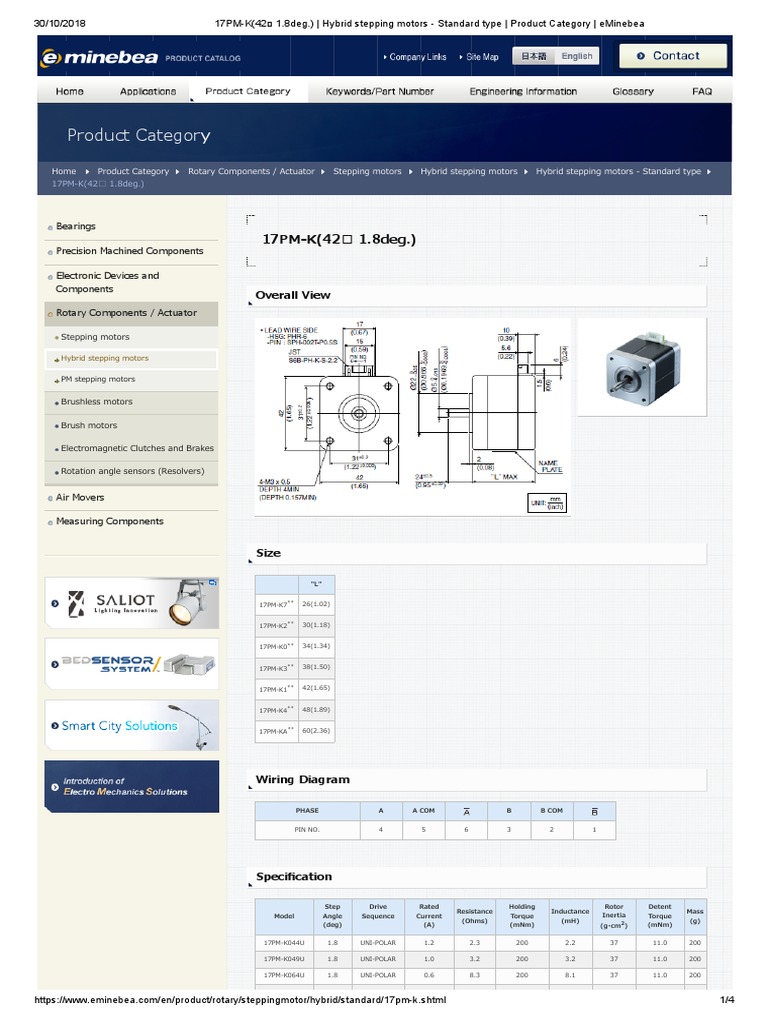Open the Glossary tab
This screenshot has height=1024, width=768.
click(633, 91)
